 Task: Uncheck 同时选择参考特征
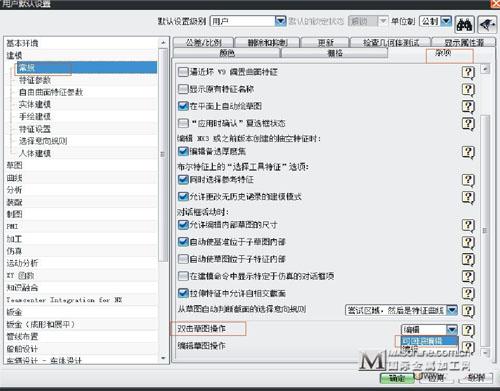coord(183,180)
